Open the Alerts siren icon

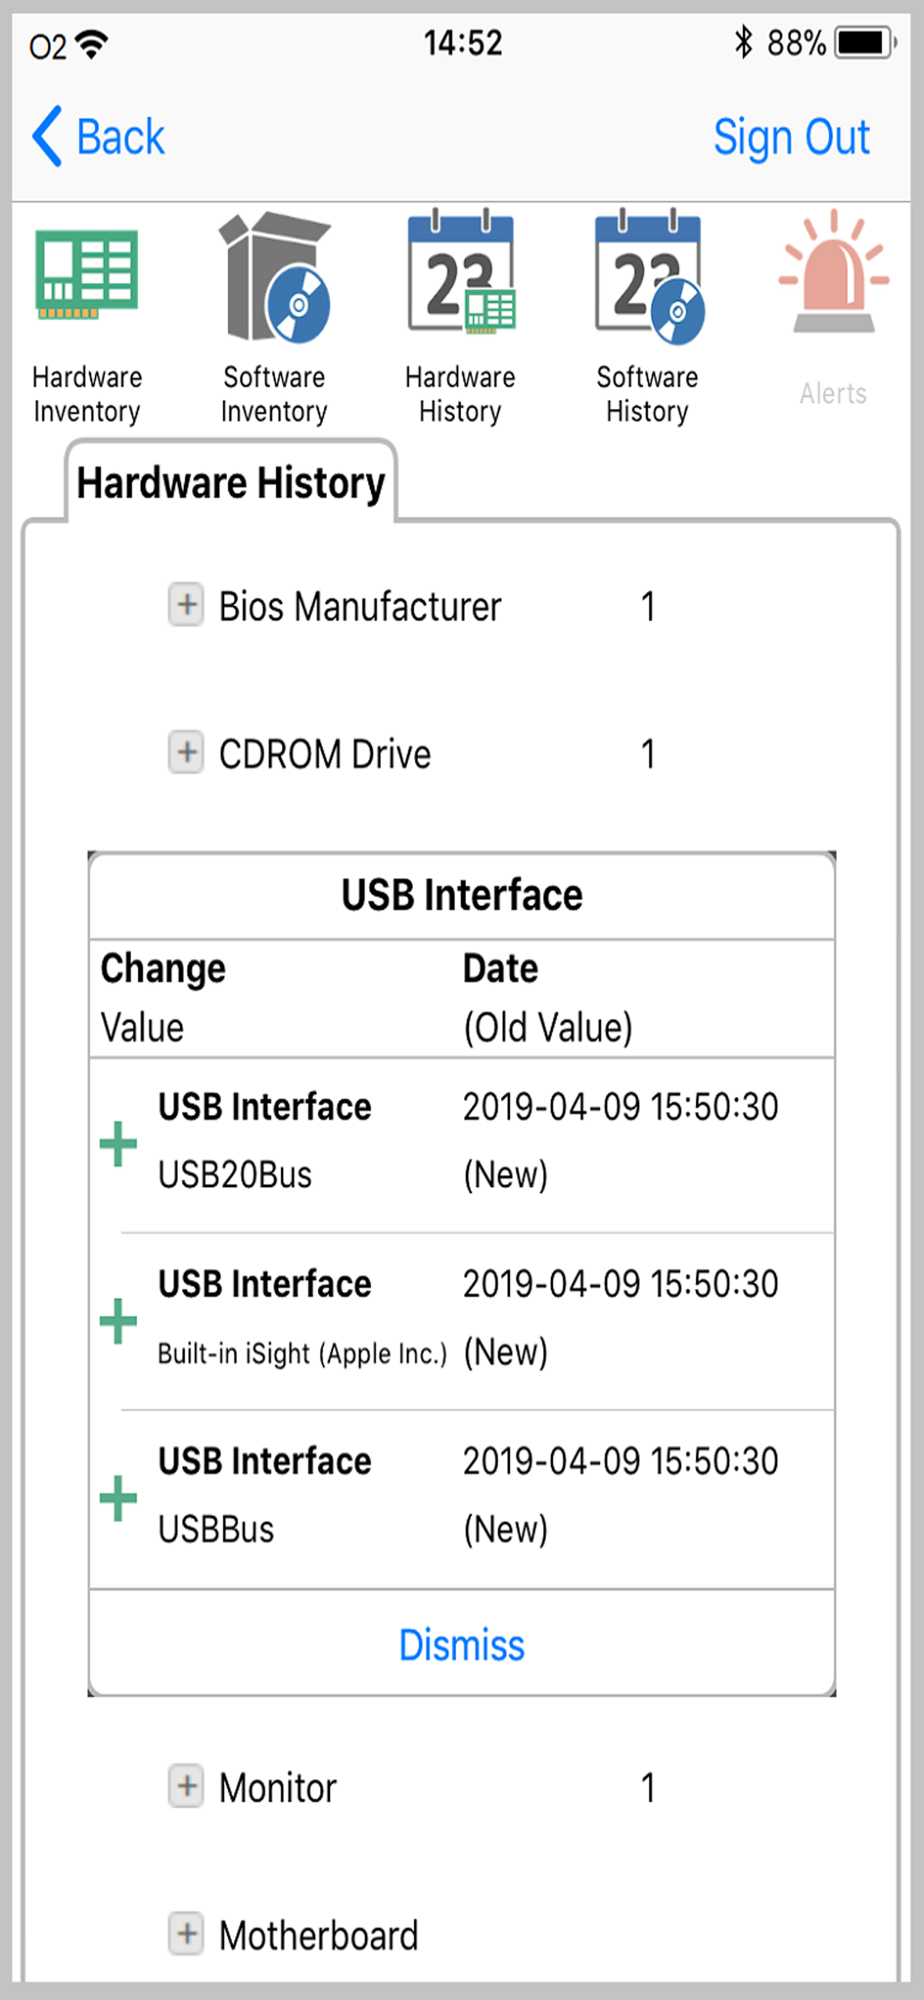tap(833, 273)
